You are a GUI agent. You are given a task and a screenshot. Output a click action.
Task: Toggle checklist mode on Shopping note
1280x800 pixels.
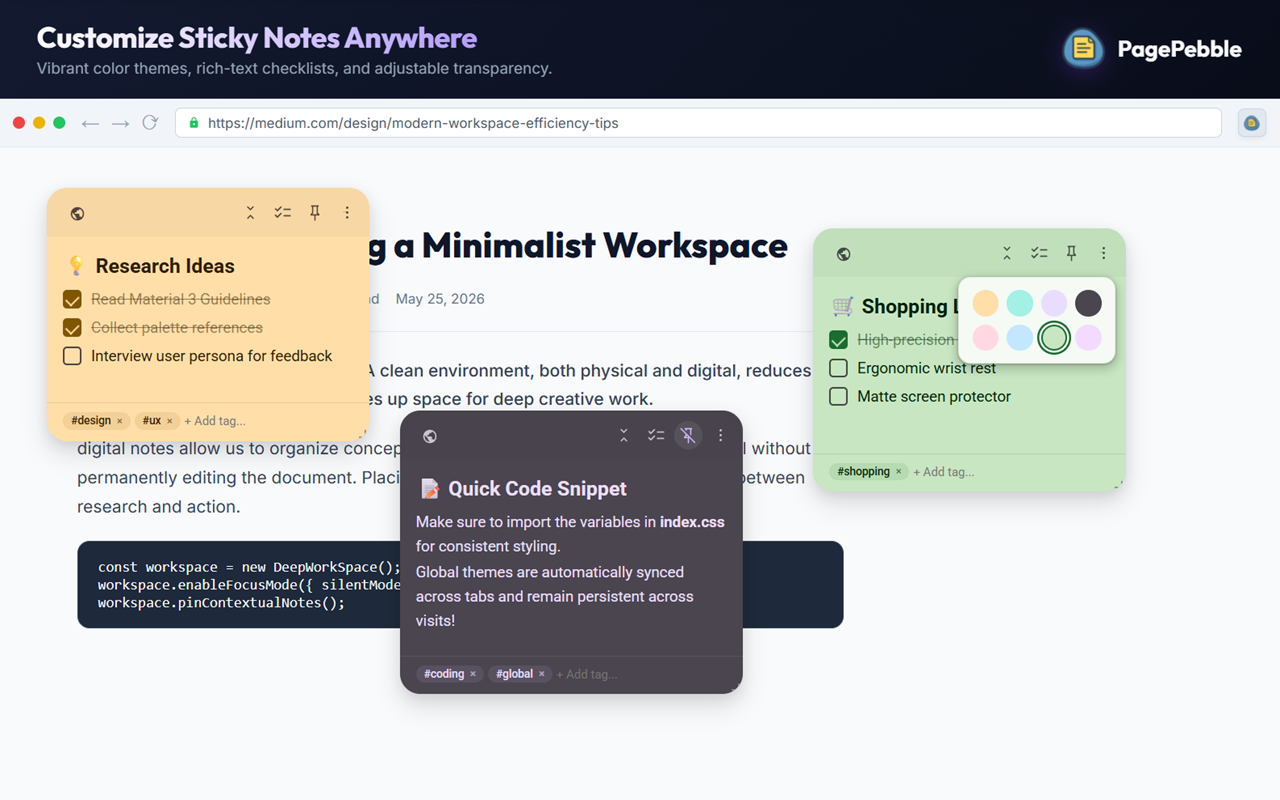[1039, 254]
